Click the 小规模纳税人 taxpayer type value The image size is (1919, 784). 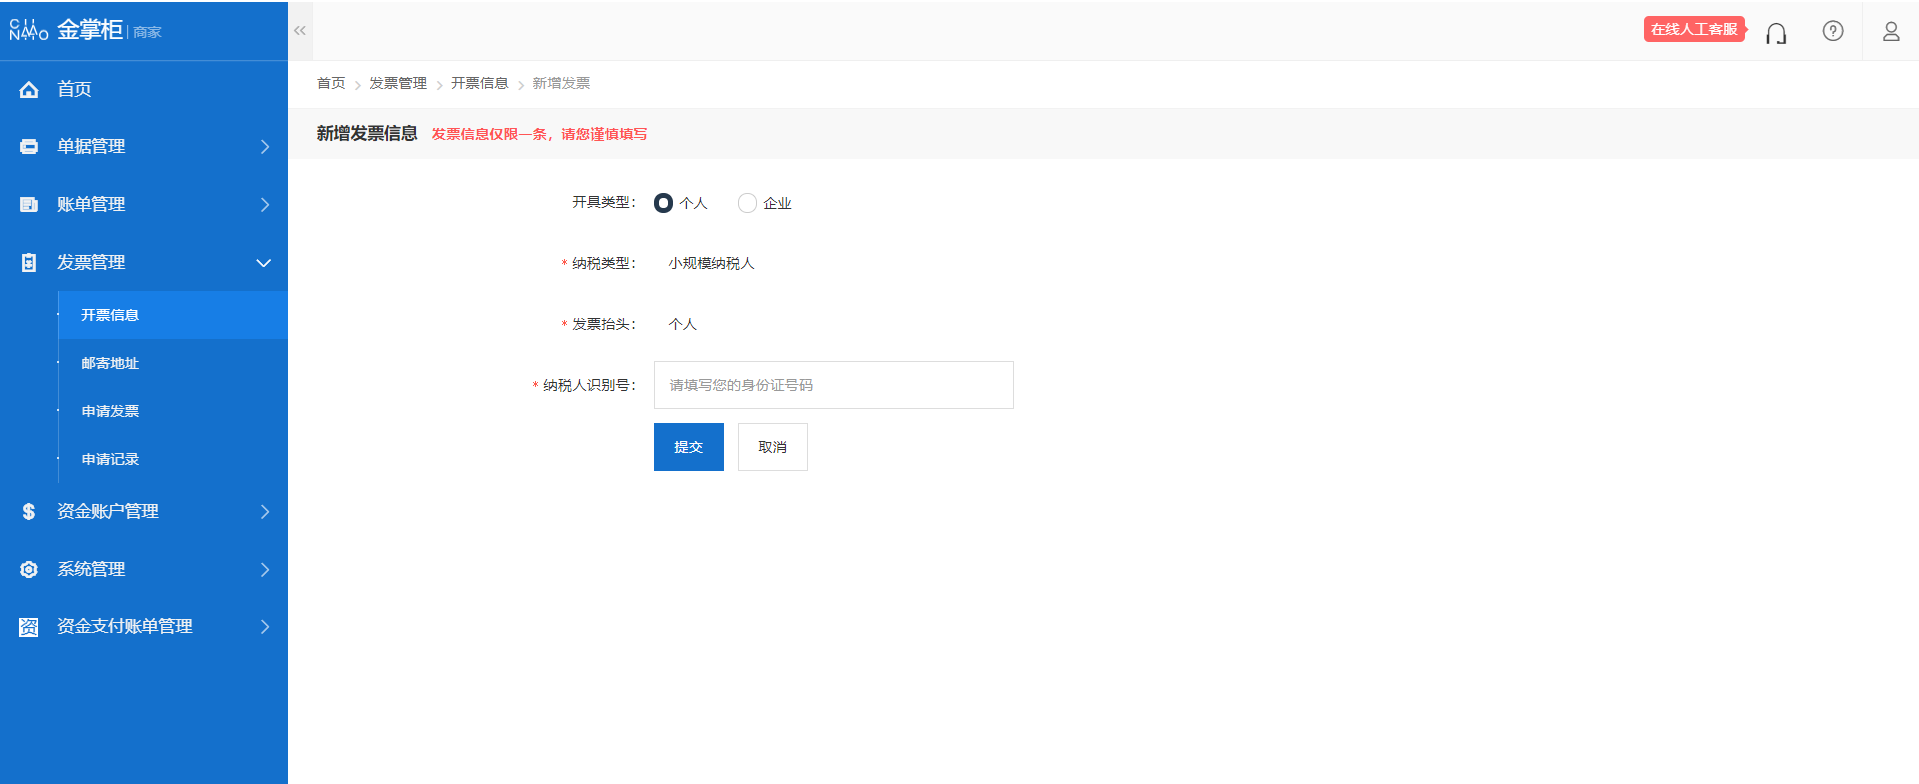[x=711, y=263]
